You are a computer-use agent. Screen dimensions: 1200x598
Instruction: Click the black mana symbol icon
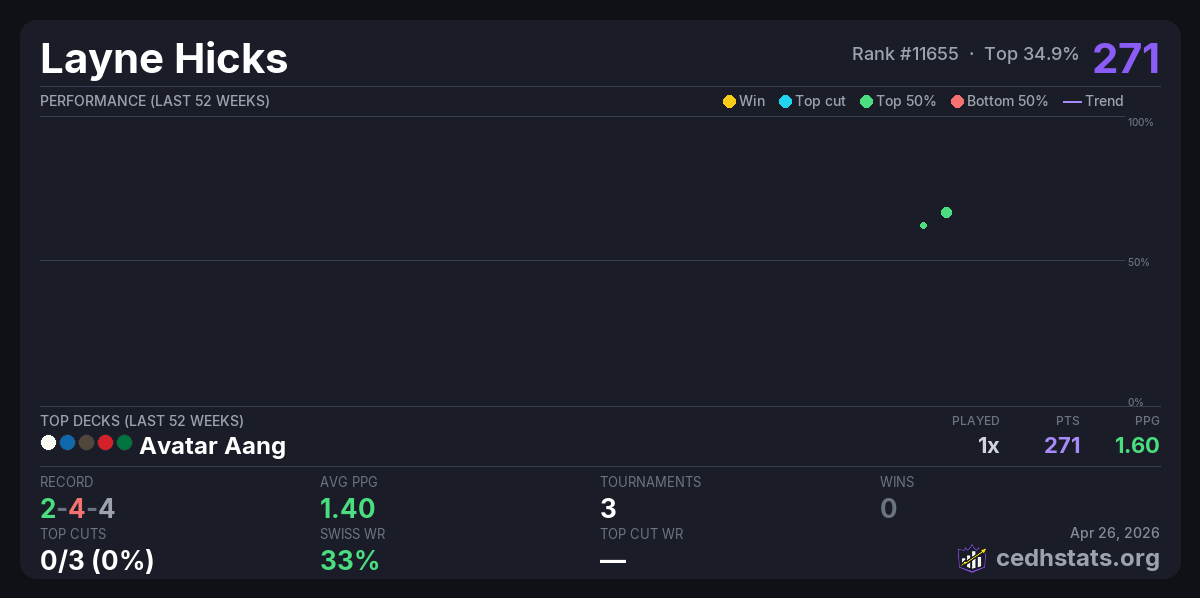point(86,442)
